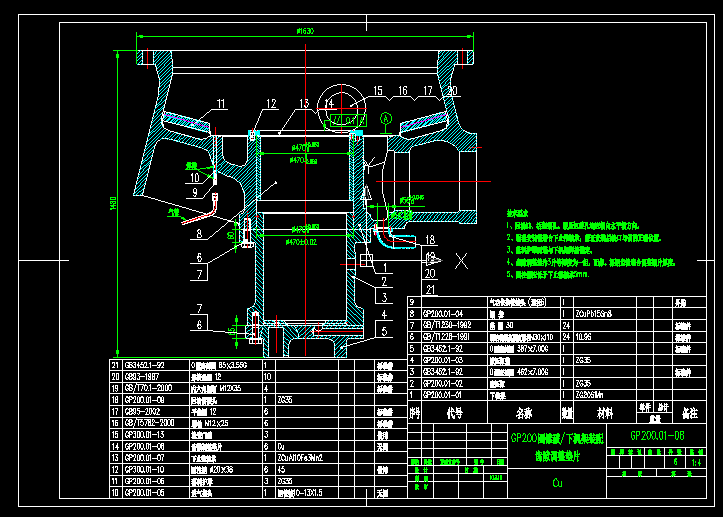Click the 'GP200.01-08' drawing number in title block
The width and height of the screenshot is (723, 517).
coord(657,436)
